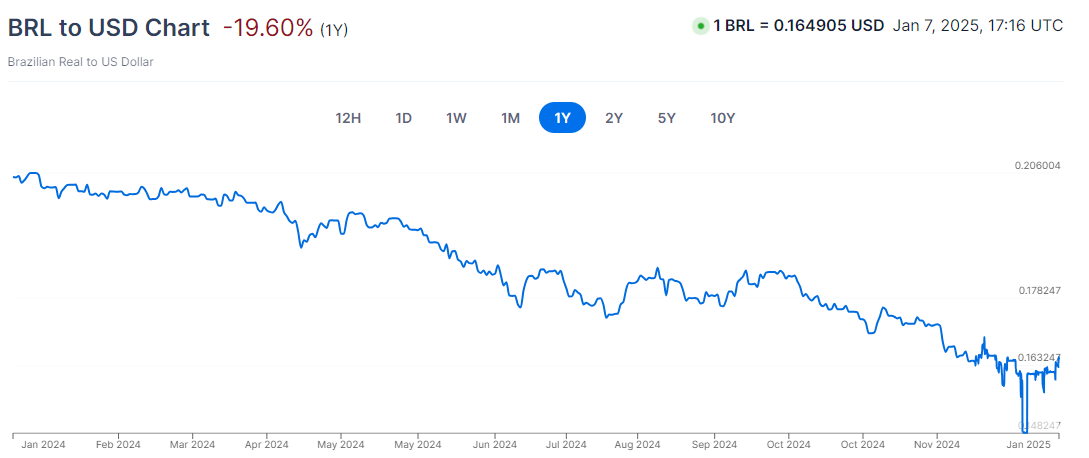This screenshot has width=1089, height=458.
Task: Click the Sep 2024 axis marker
Action: coord(715,444)
